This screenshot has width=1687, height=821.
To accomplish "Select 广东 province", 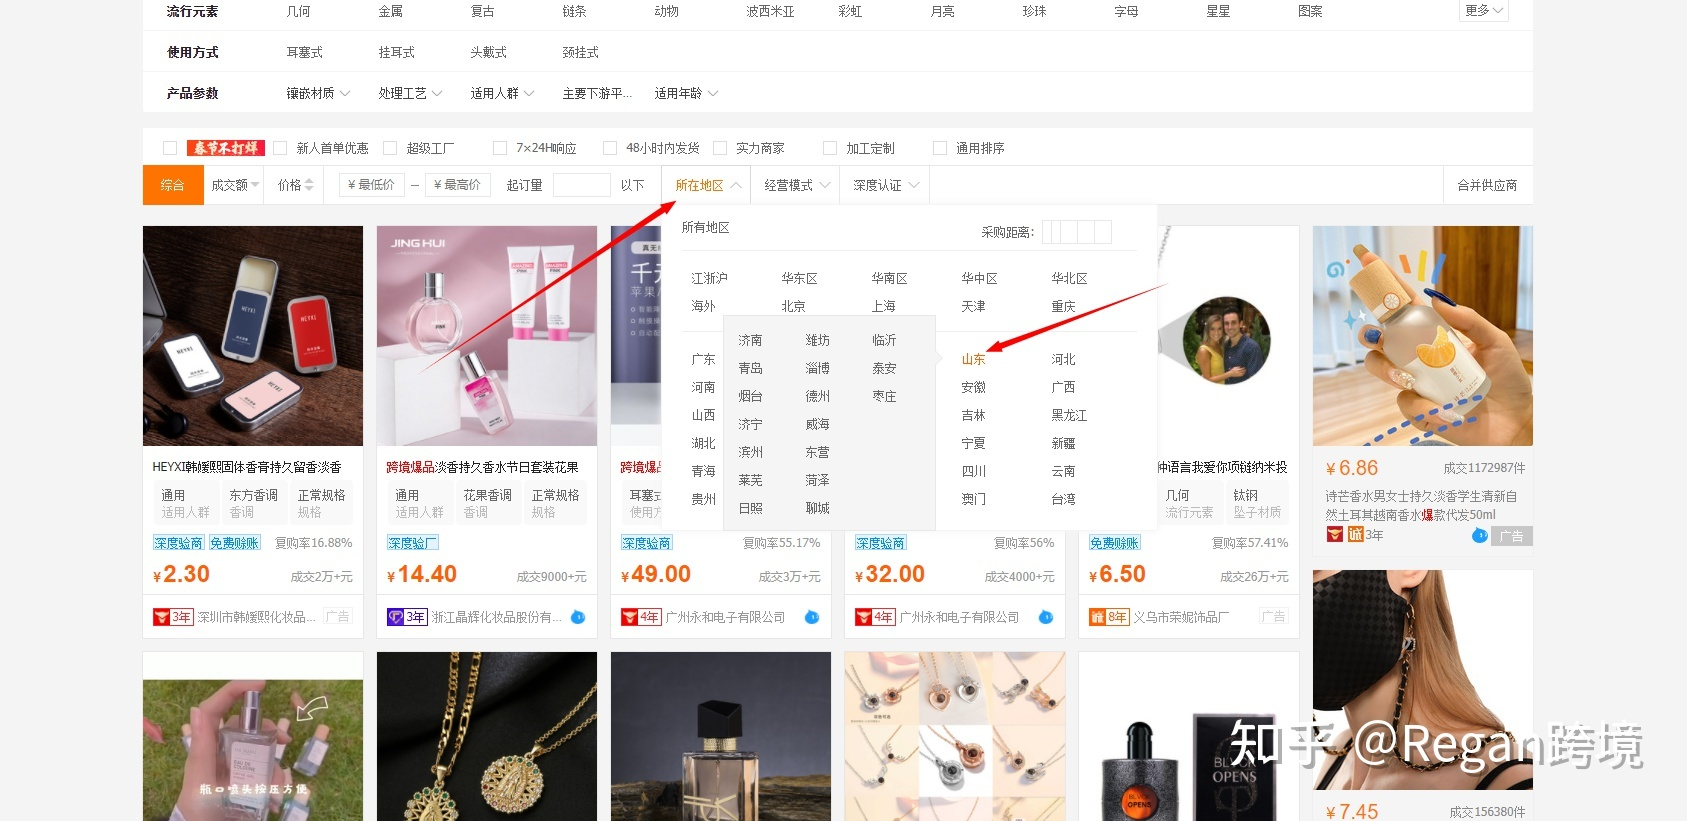I will [703, 359].
